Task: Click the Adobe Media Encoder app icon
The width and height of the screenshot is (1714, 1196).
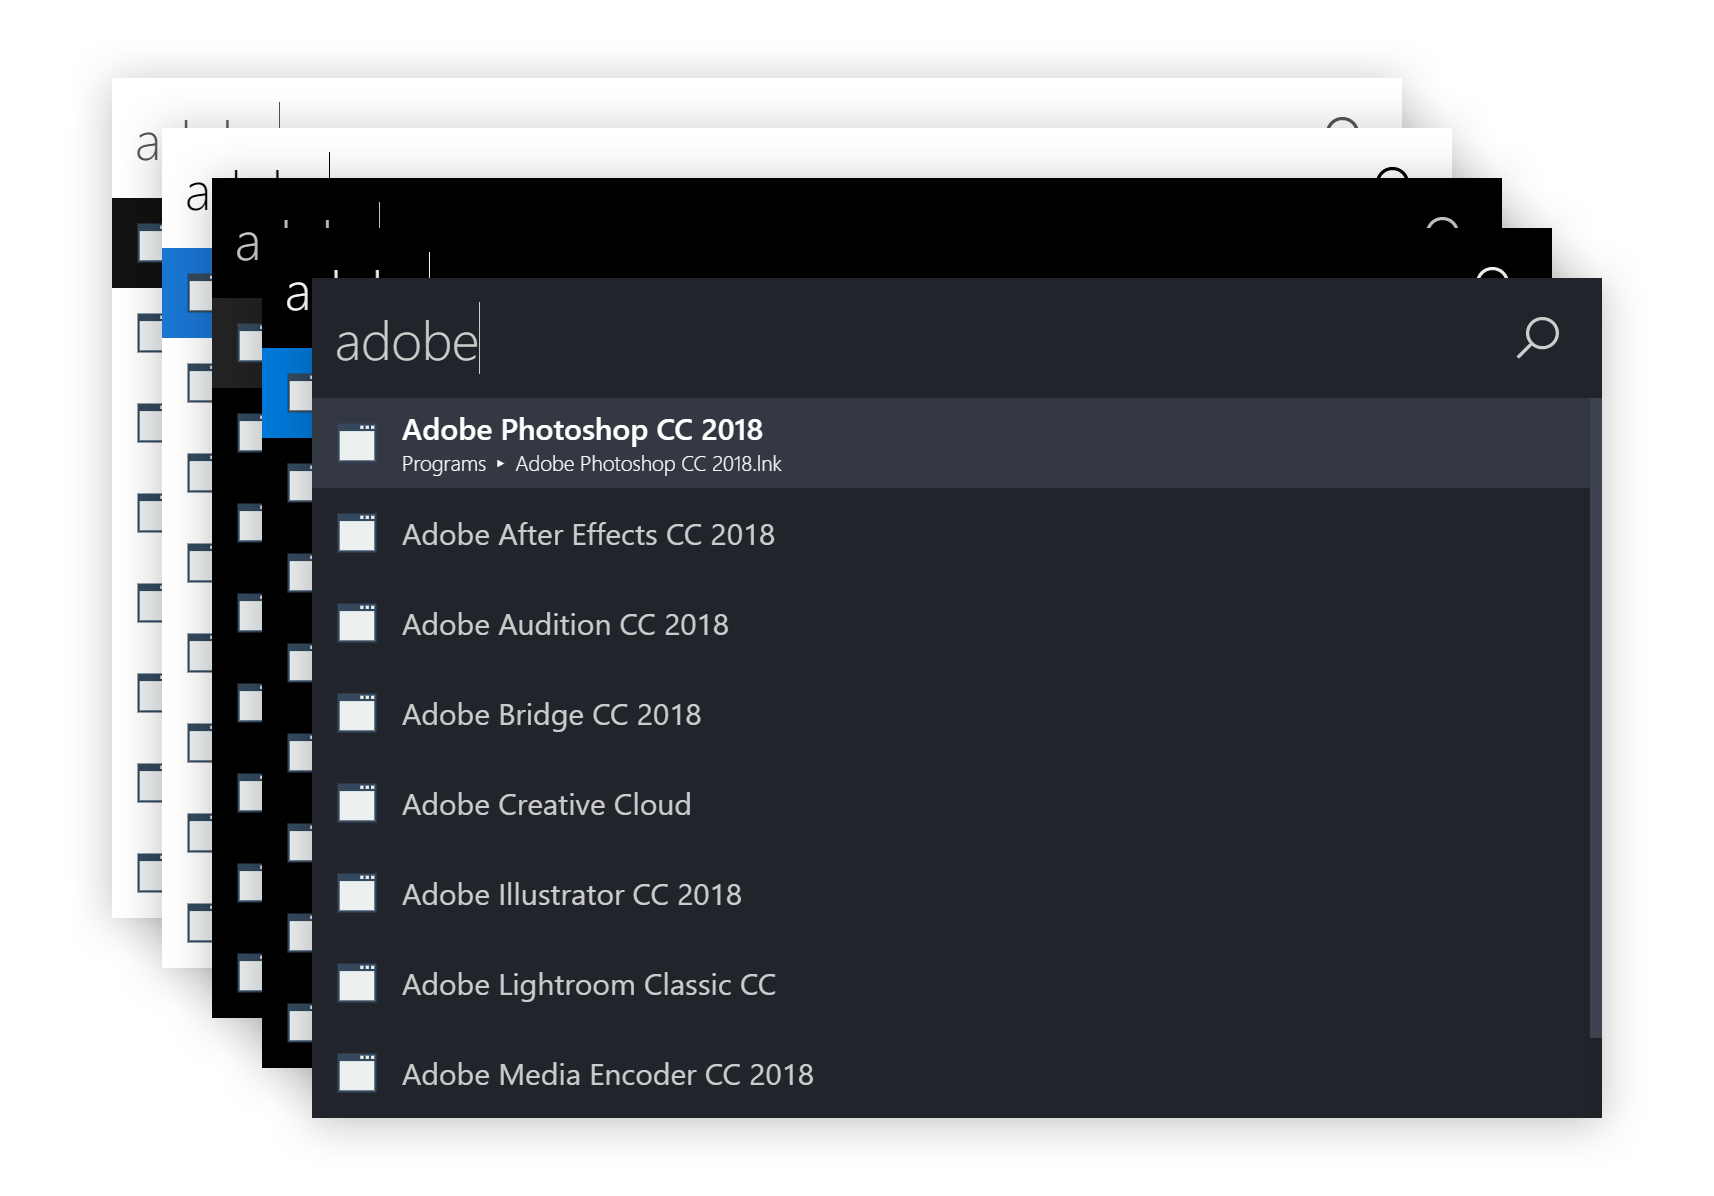Action: coord(357,1073)
